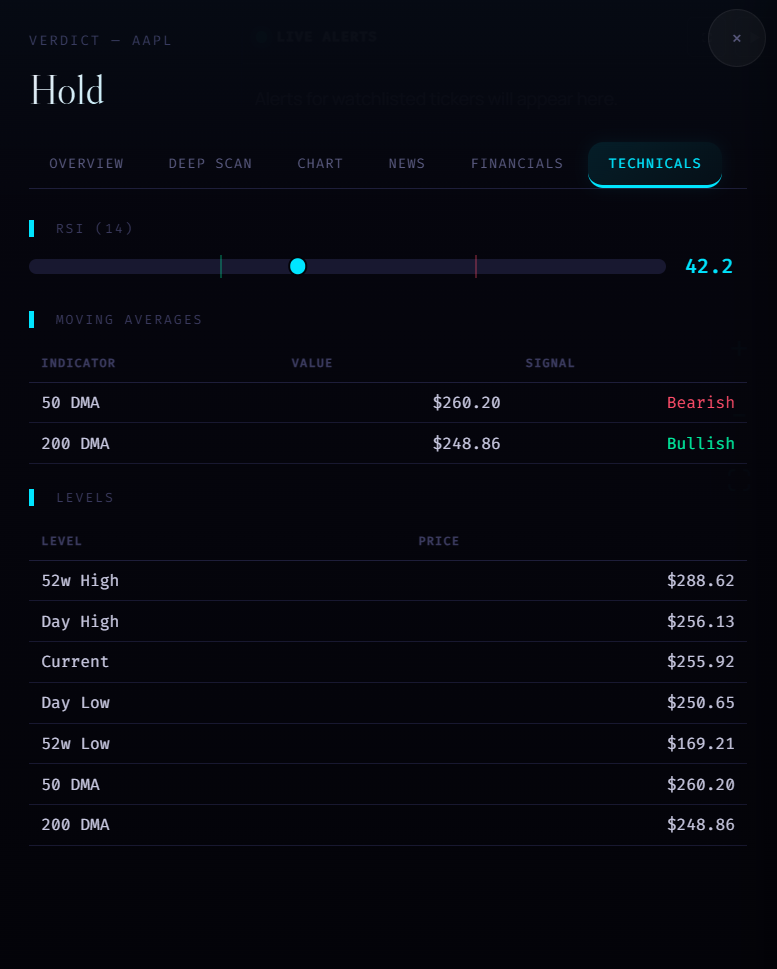The image size is (777, 969).
Task: Sort by the Indicator column header
Action: tap(78, 363)
